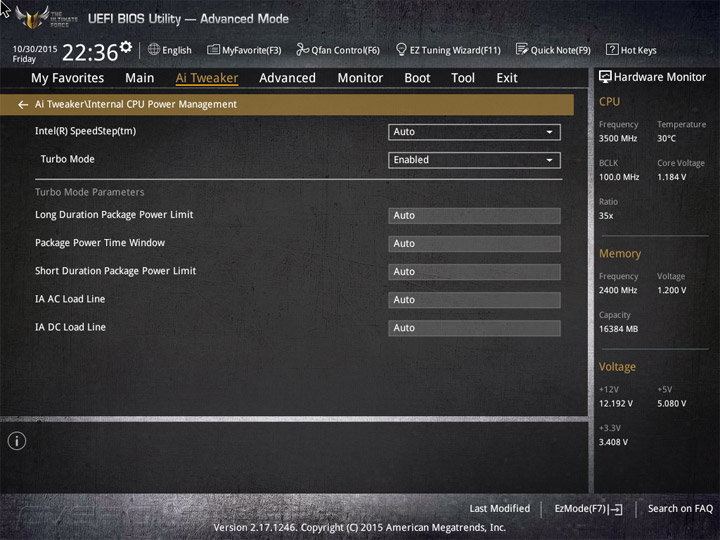Click the Voltage section heading
Viewport: 720px width, 540px height.
pyautogui.click(x=617, y=367)
